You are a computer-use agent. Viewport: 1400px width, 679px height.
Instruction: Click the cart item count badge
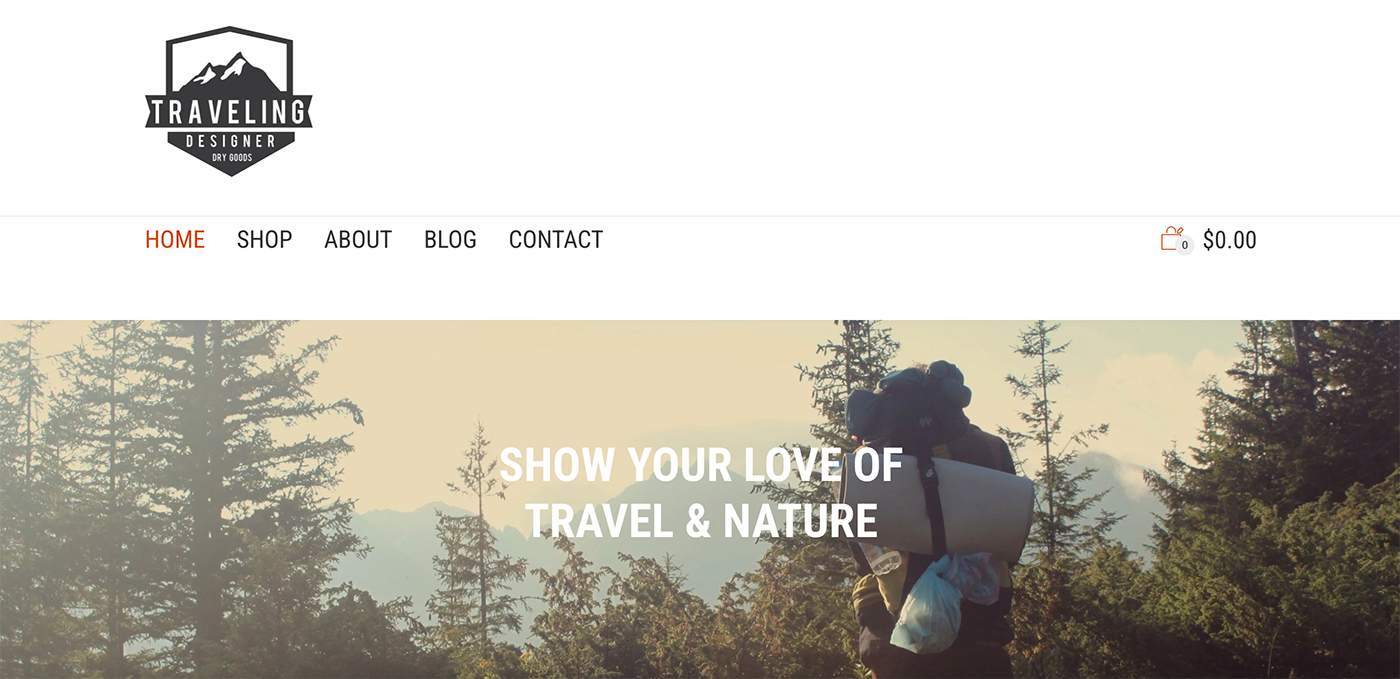click(1185, 245)
